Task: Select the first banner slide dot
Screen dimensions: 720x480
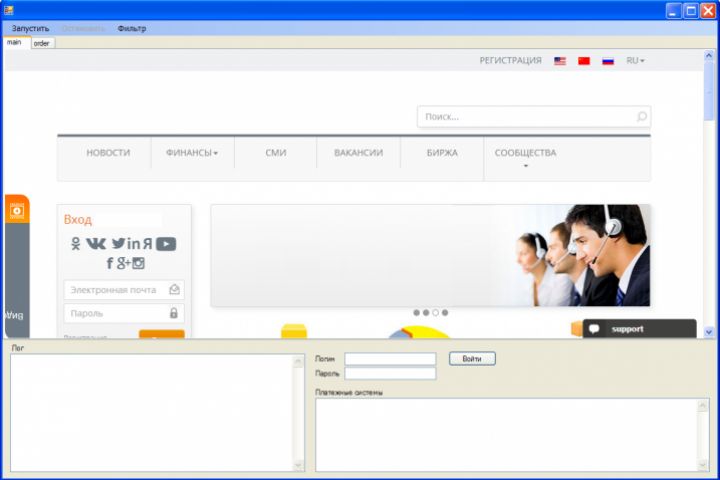Action: 416,313
